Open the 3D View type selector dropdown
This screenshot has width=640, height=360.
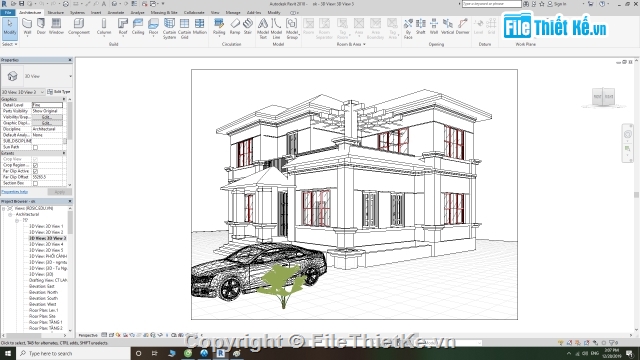[70, 76]
